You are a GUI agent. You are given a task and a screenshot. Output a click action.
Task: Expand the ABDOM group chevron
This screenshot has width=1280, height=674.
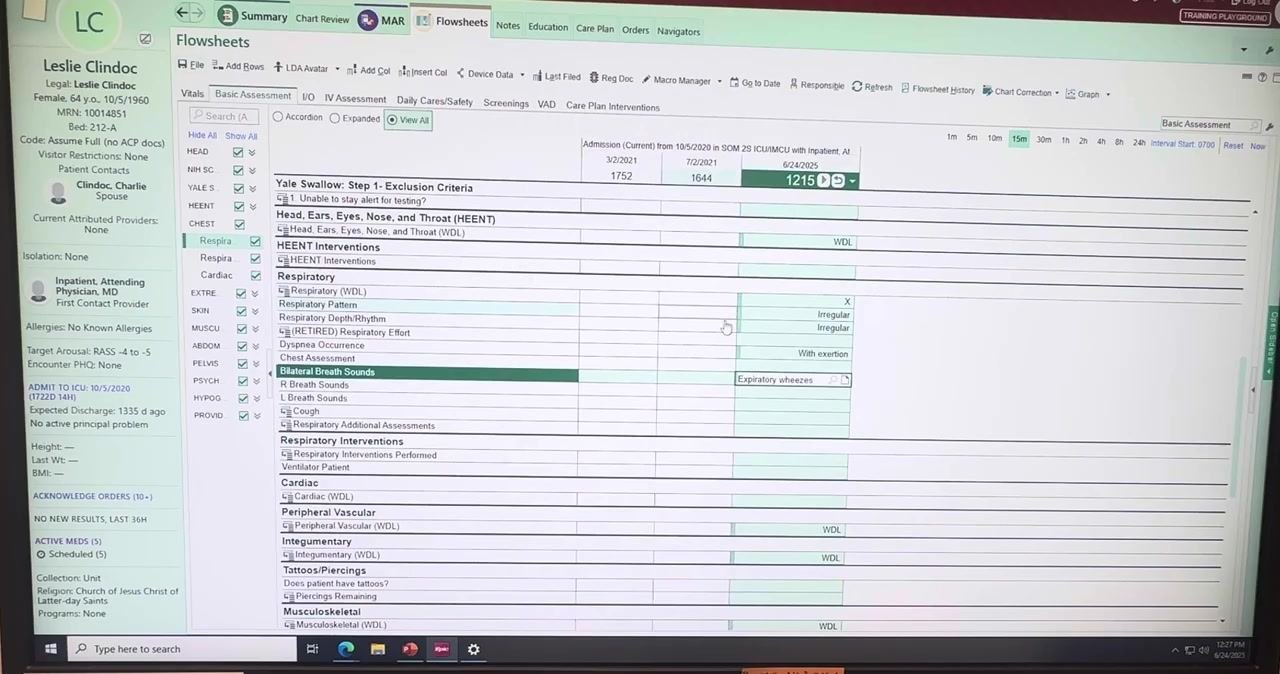[256, 346]
